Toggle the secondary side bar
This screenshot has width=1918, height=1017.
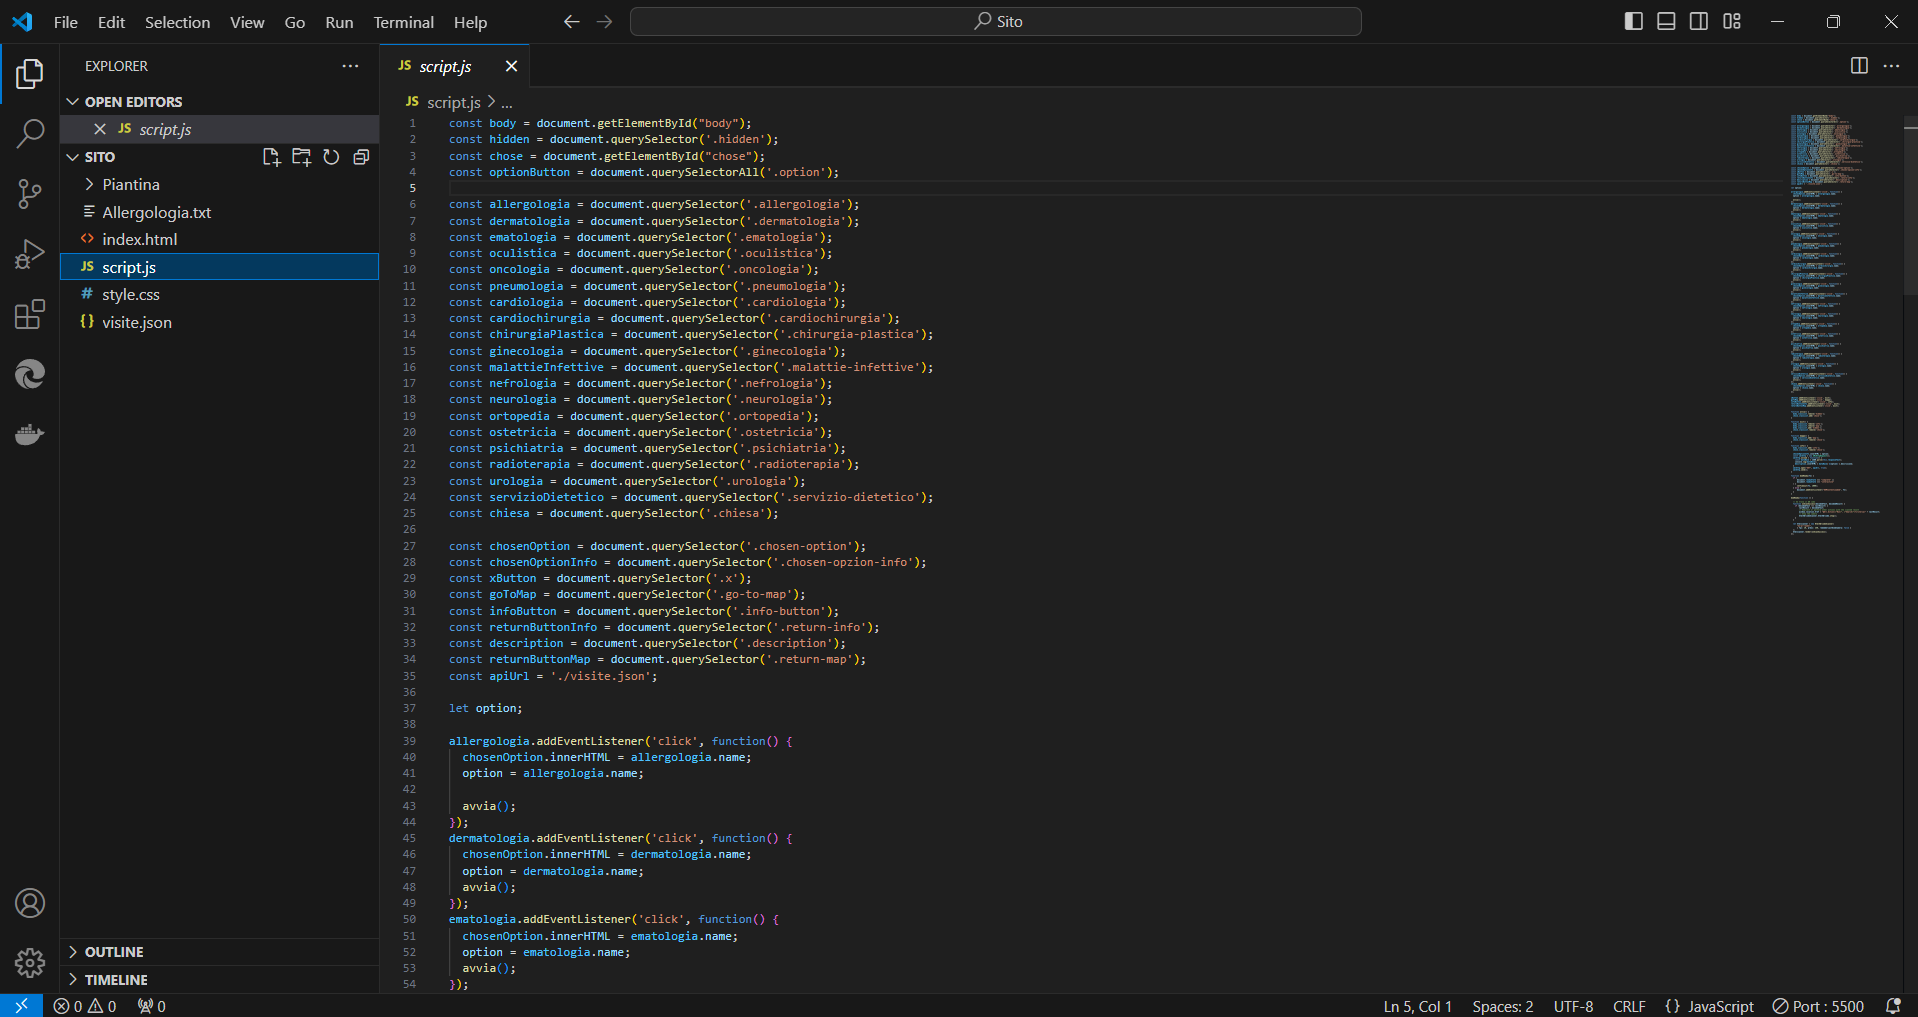tap(1699, 21)
